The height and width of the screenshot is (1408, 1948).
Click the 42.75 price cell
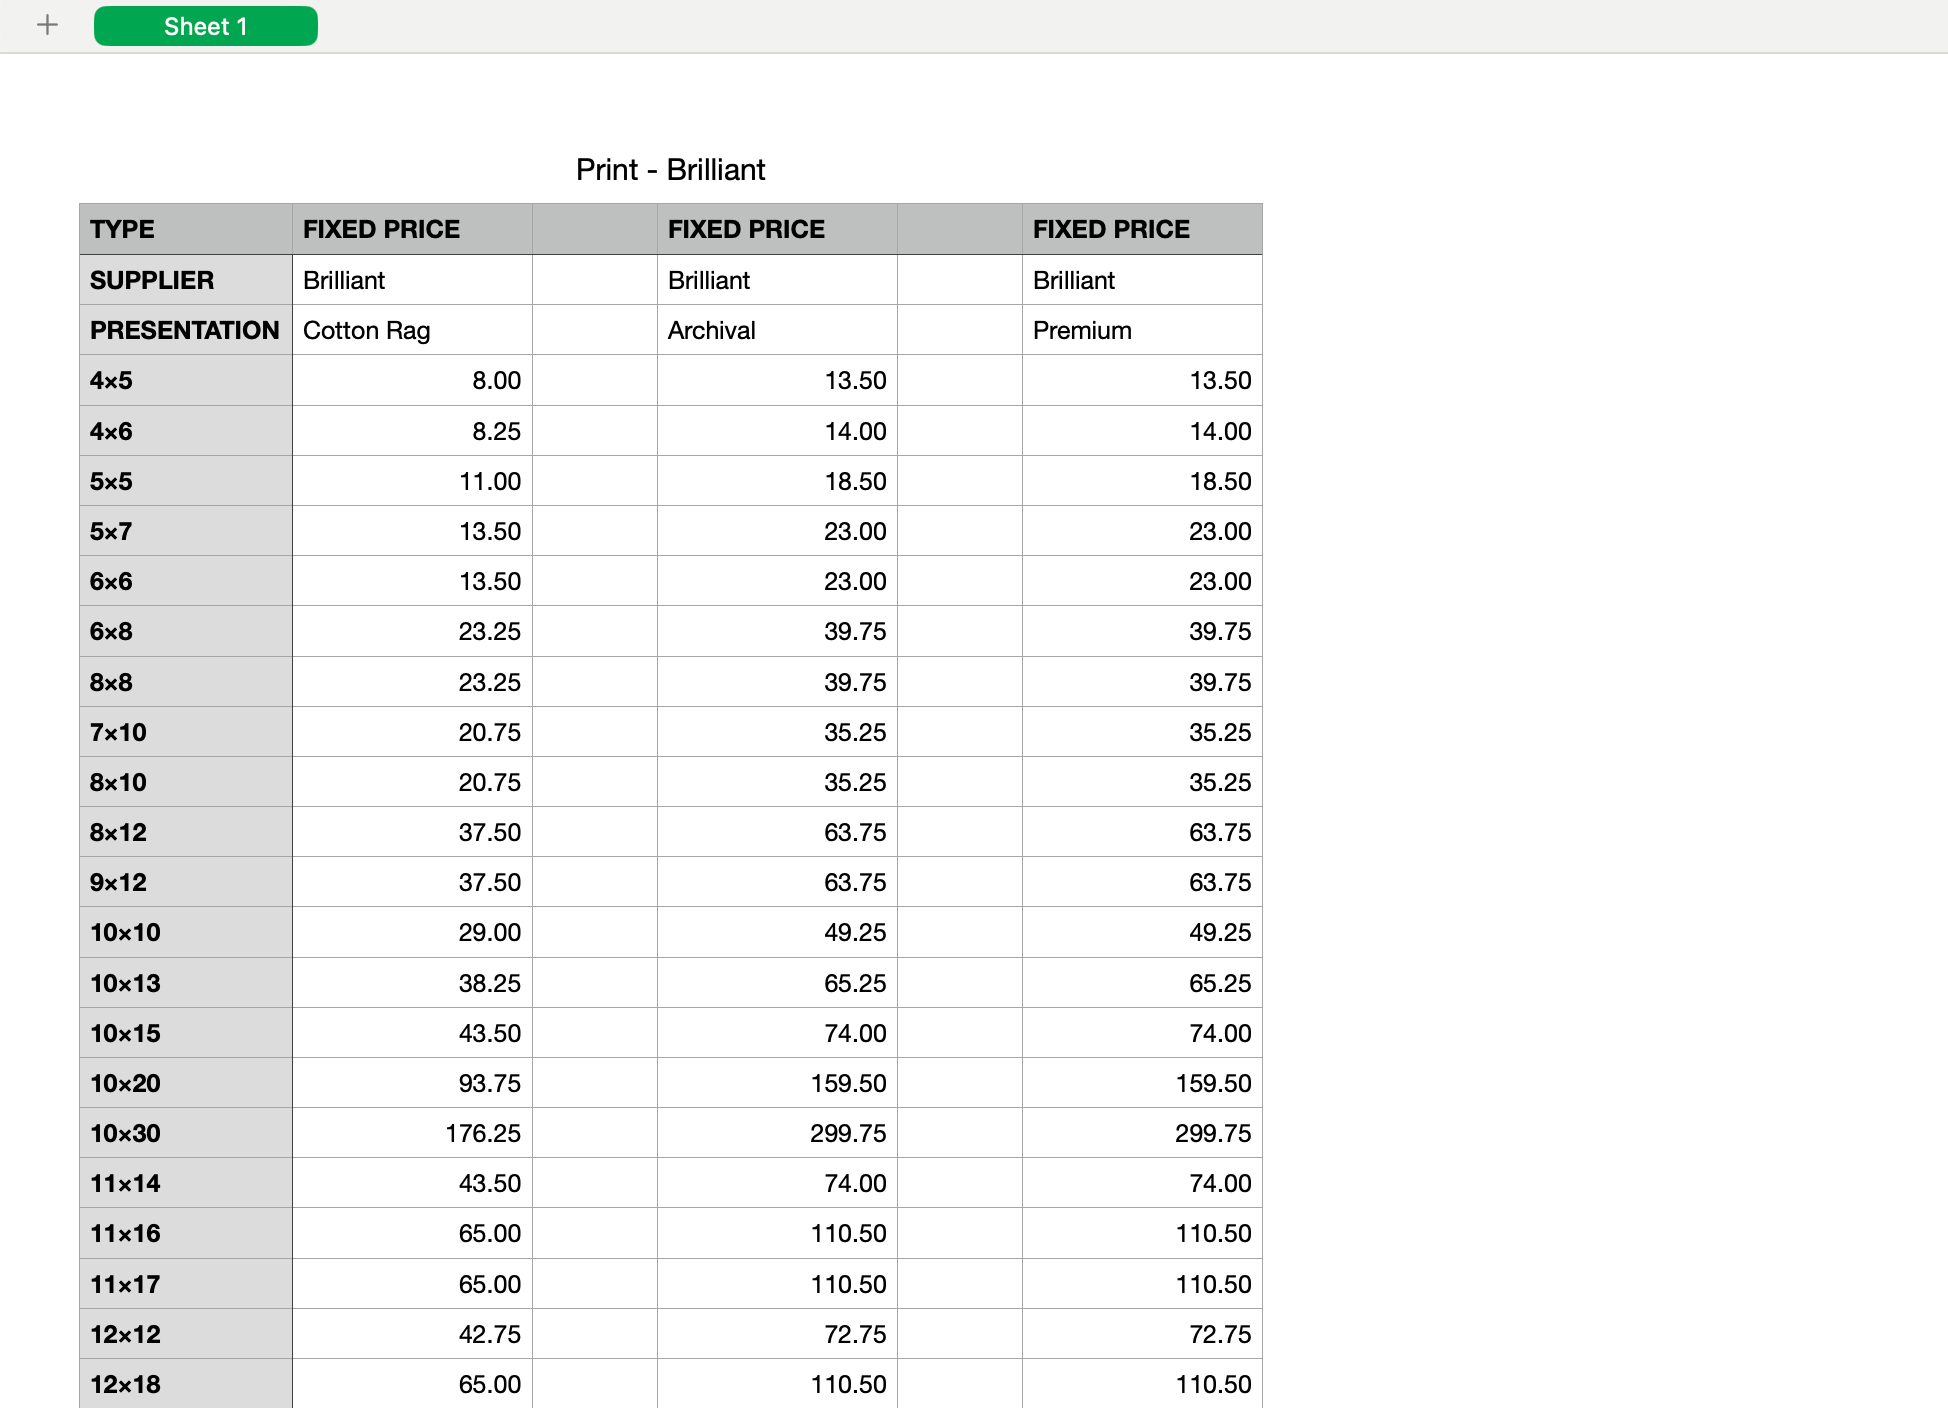click(x=411, y=1334)
